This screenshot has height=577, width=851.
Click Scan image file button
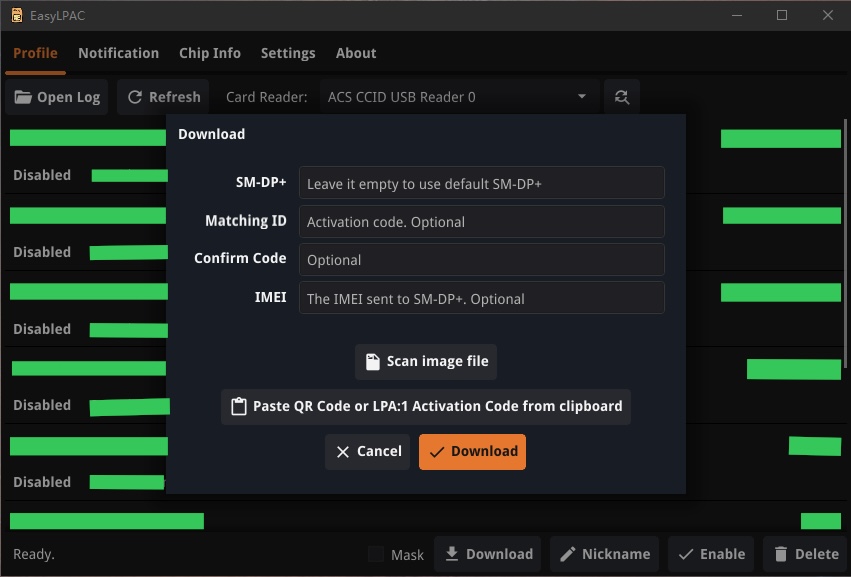[426, 361]
